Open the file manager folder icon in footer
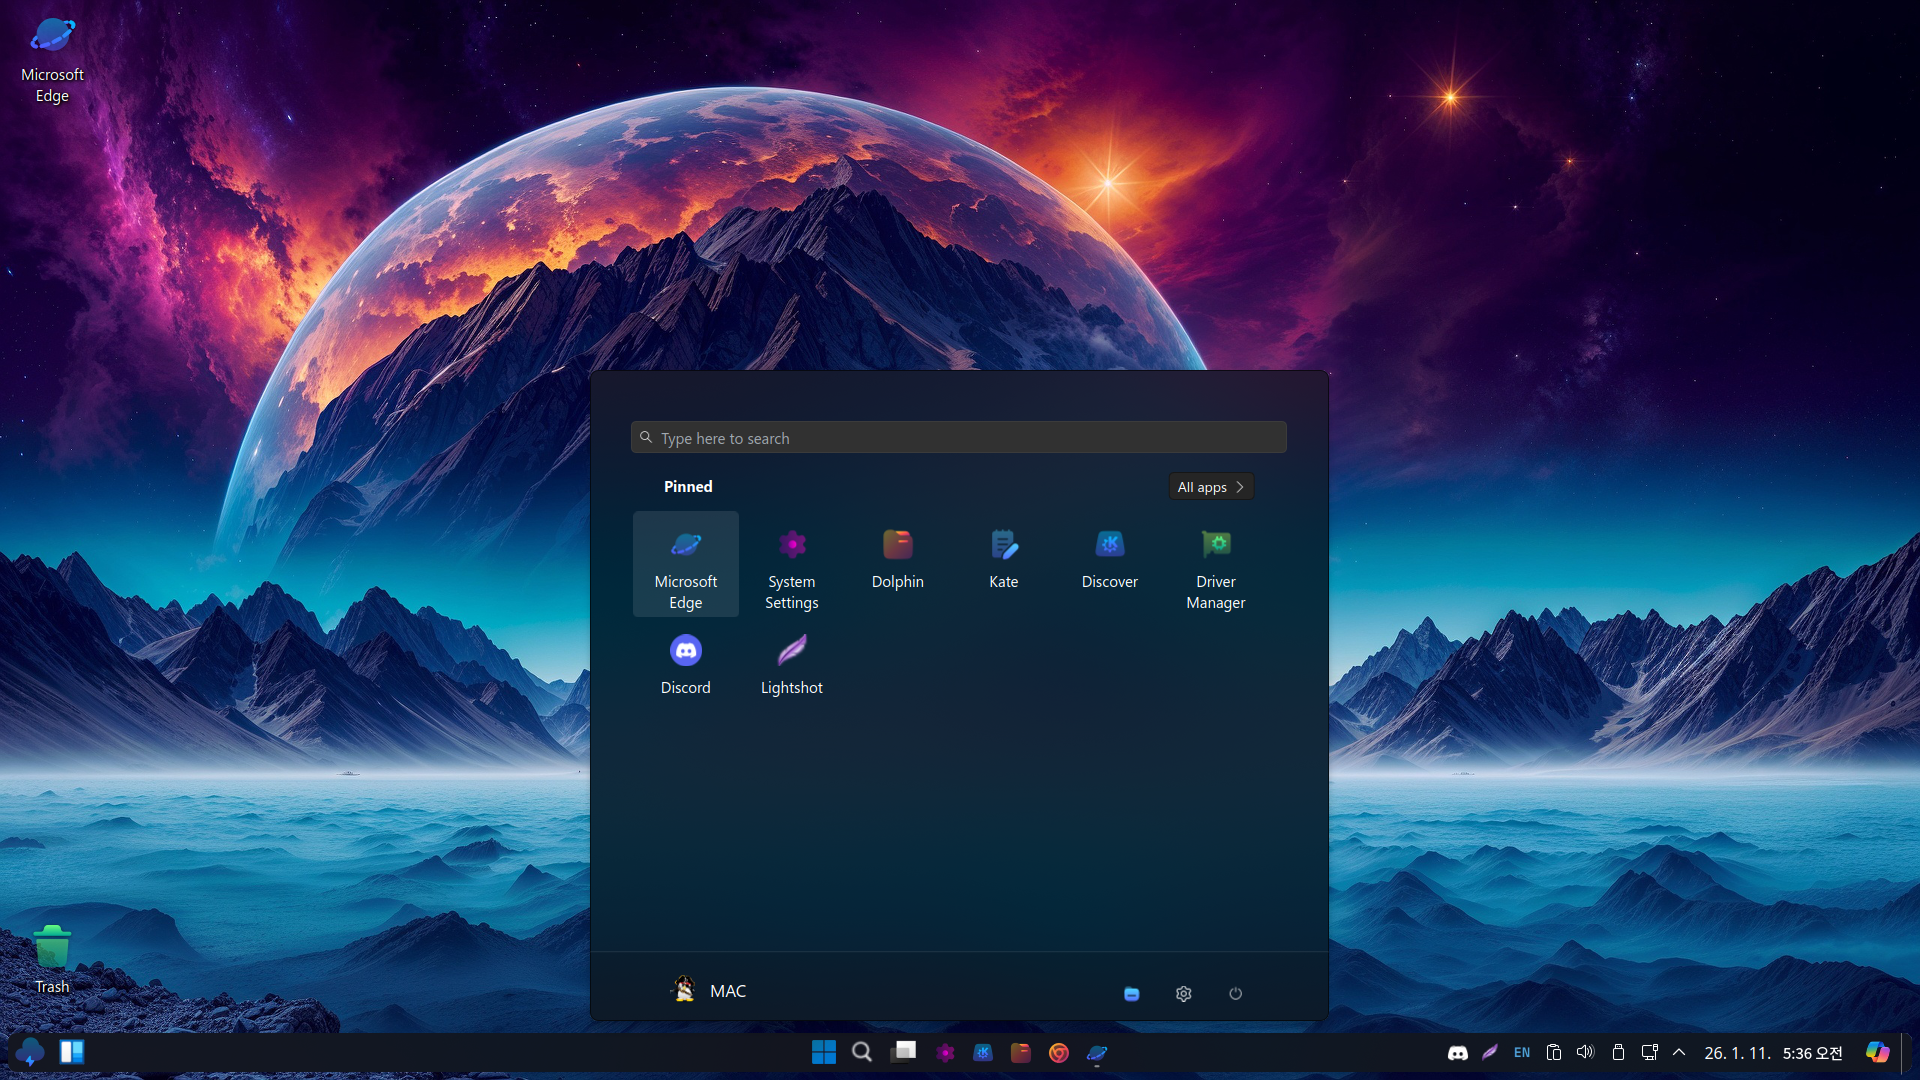Image resolution: width=1920 pixels, height=1080 pixels. coord(1131,993)
